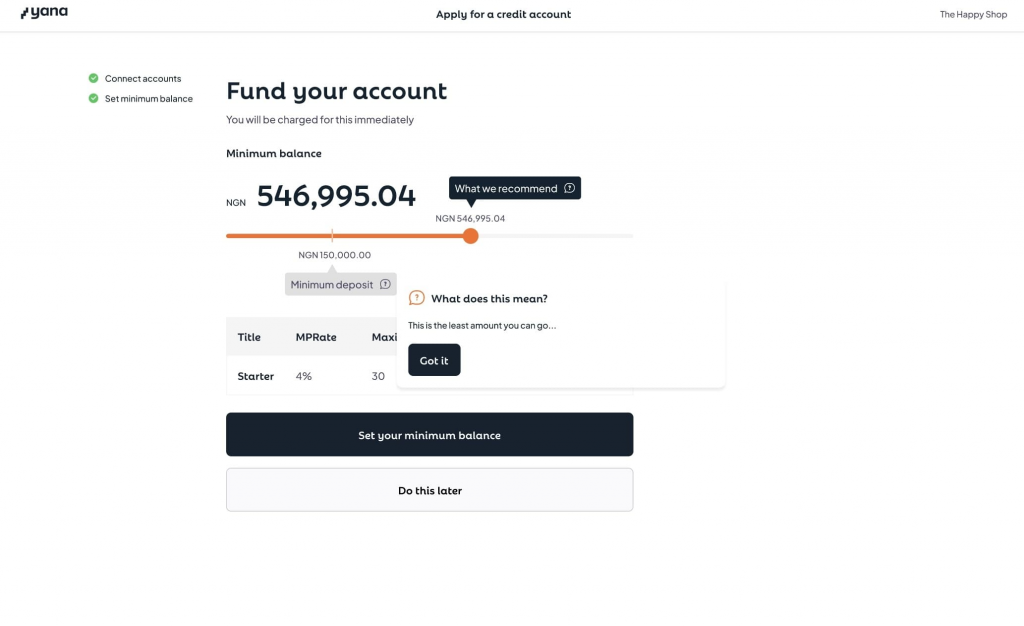Screen dimensions: 1024x626
Task: Click the minimum deposit tick mark on the slider
Action: tap(333, 236)
